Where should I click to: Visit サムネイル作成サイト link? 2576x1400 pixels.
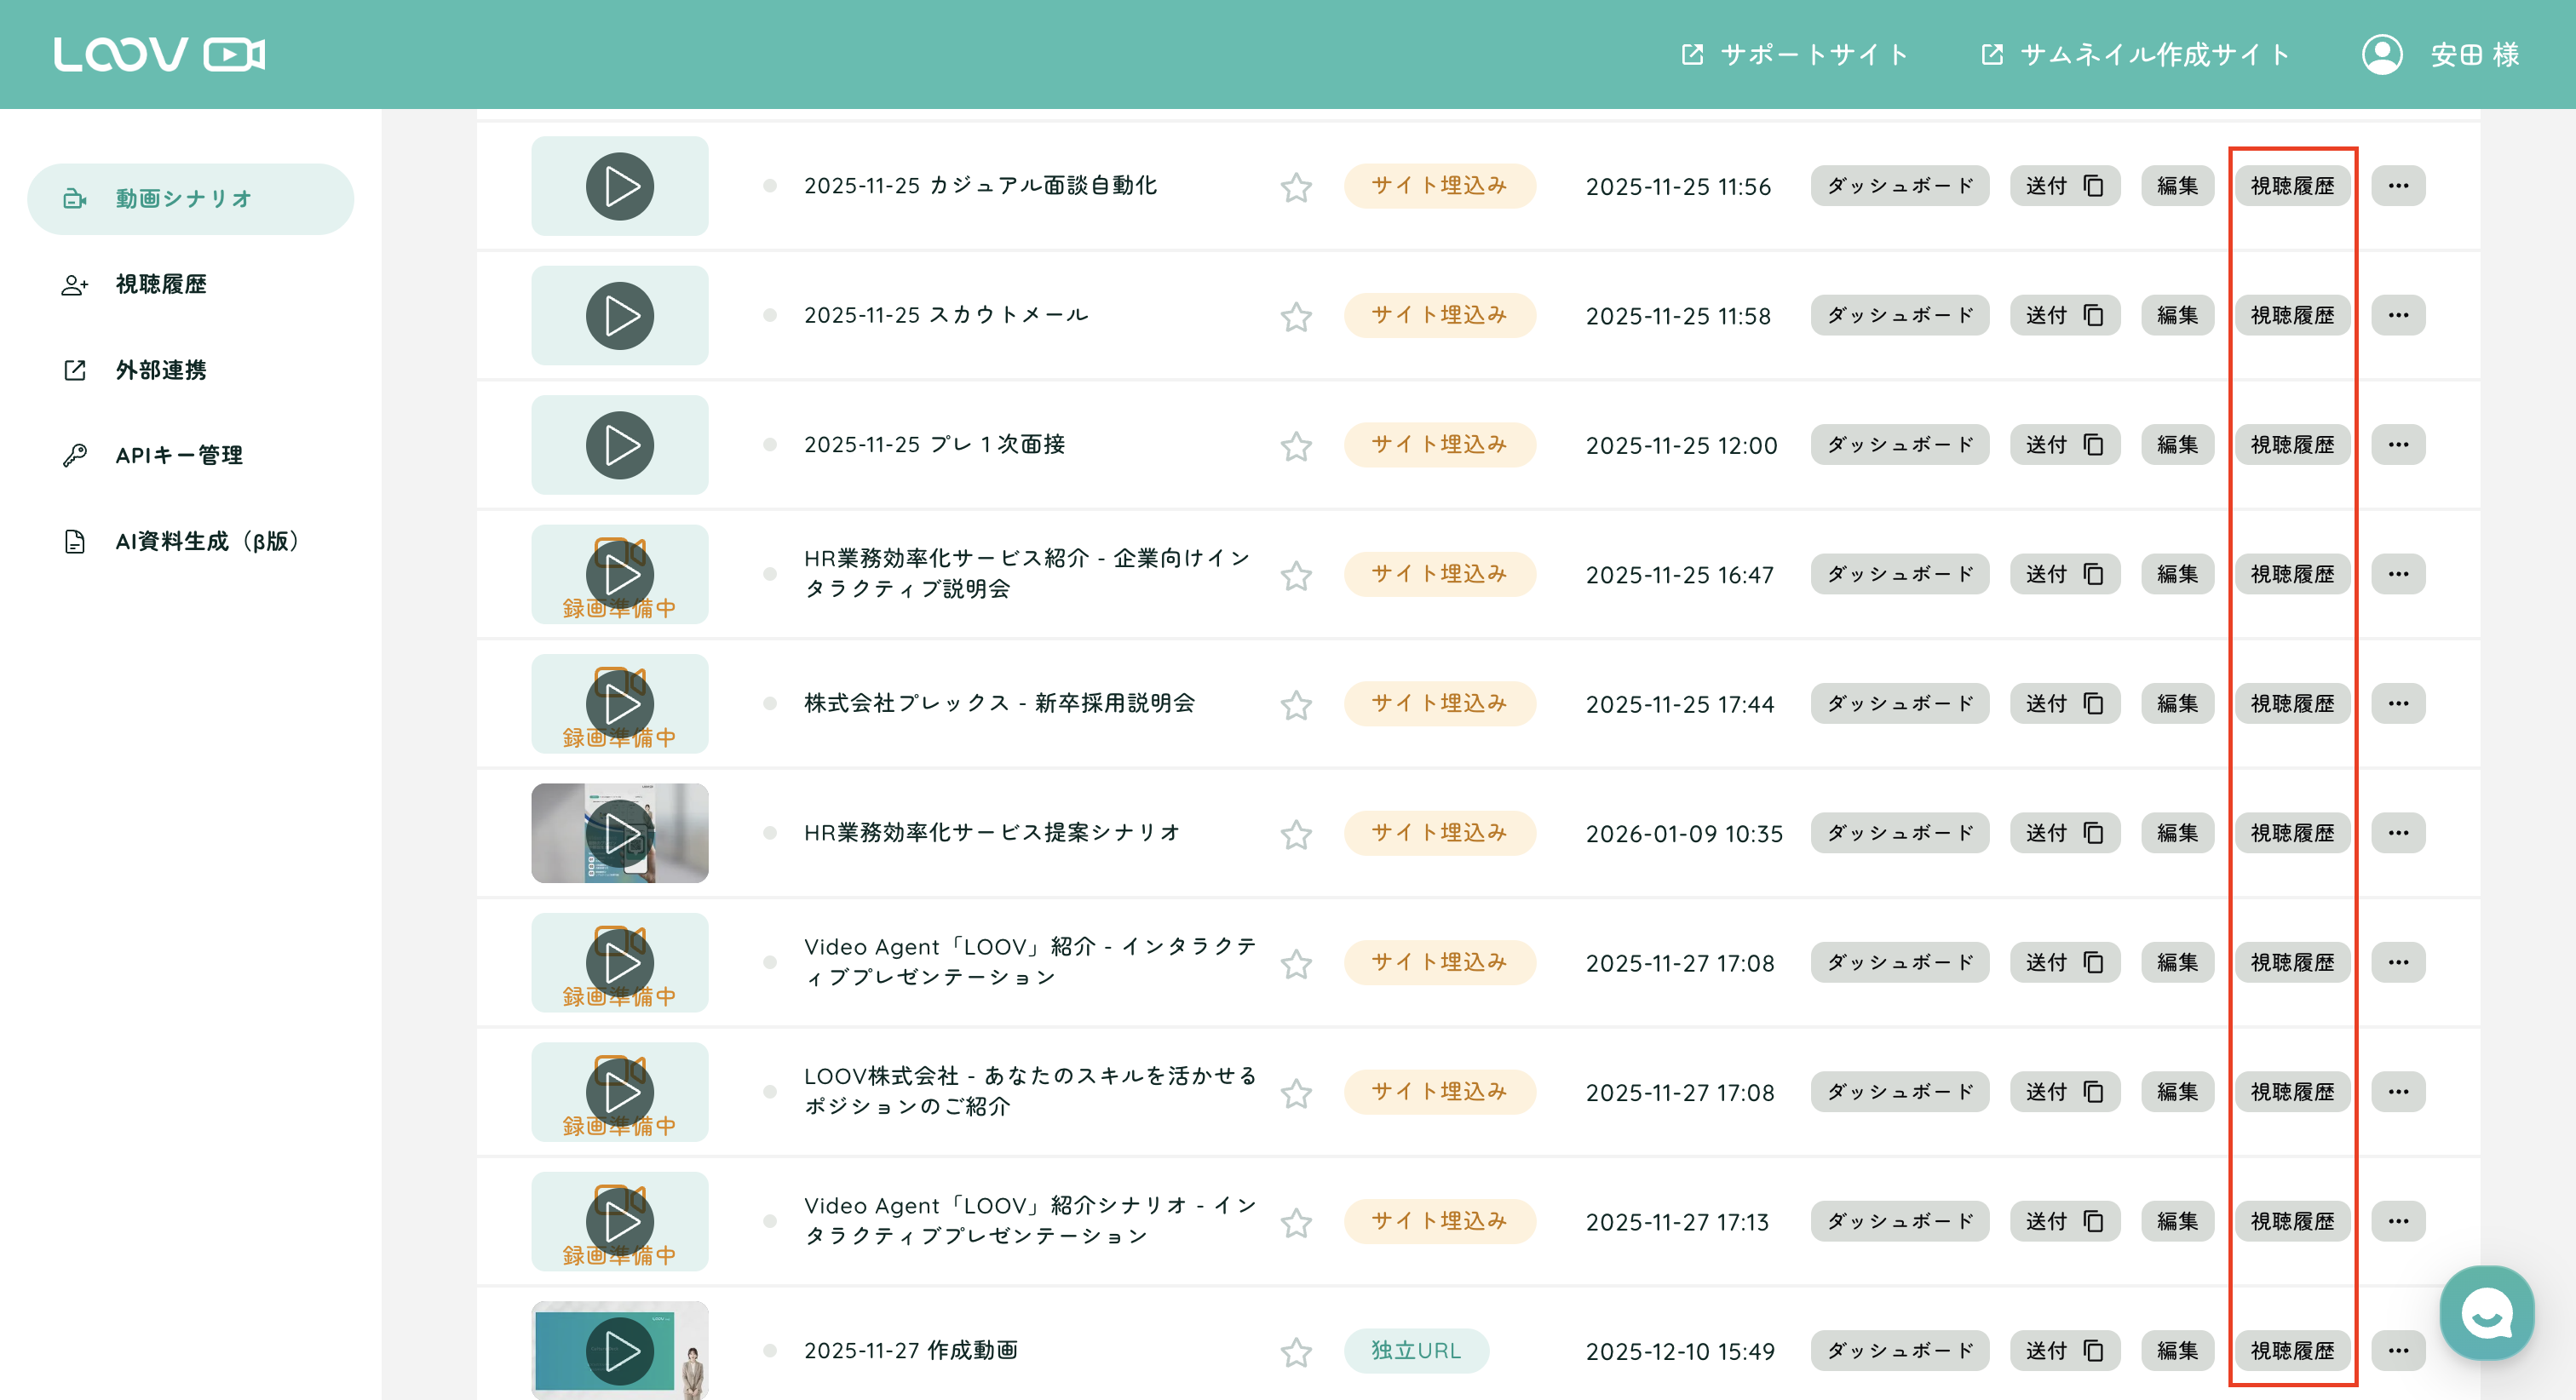click(x=2135, y=54)
